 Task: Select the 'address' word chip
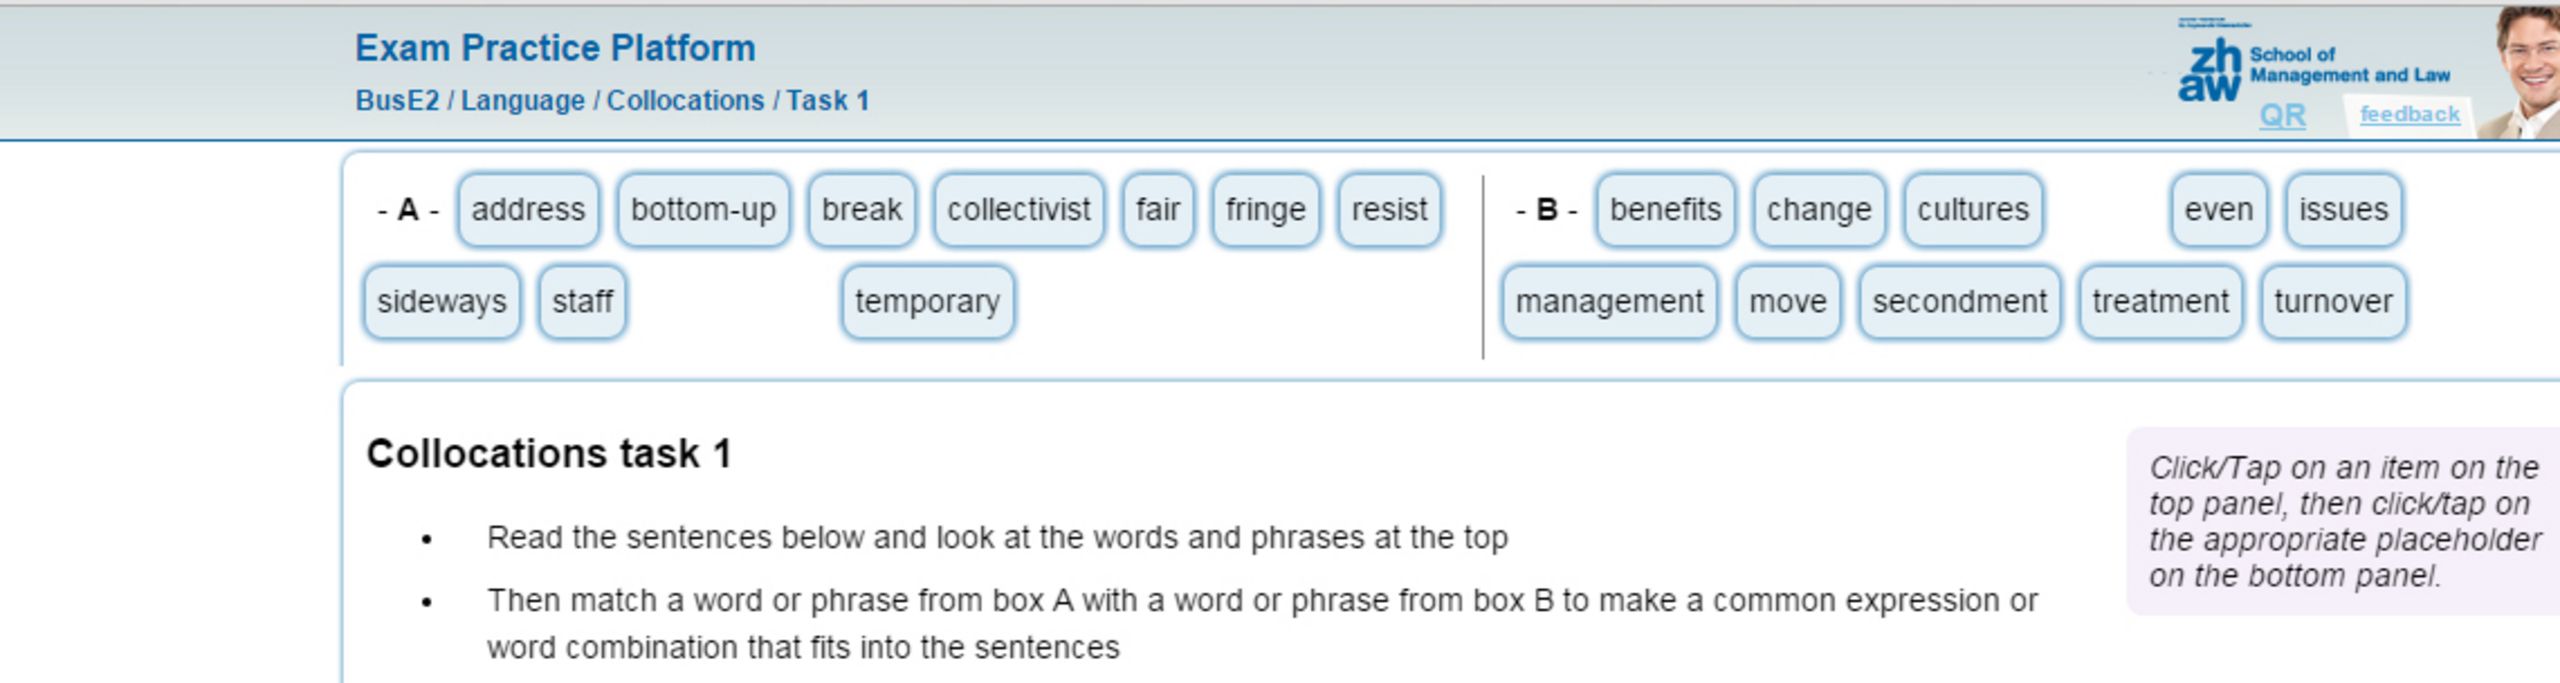[x=528, y=210]
